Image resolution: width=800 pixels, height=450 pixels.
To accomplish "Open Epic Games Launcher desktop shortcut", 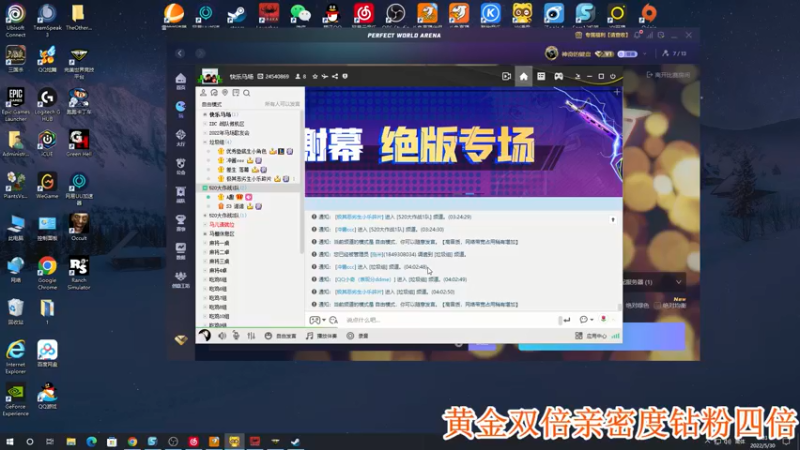I will point(16,104).
